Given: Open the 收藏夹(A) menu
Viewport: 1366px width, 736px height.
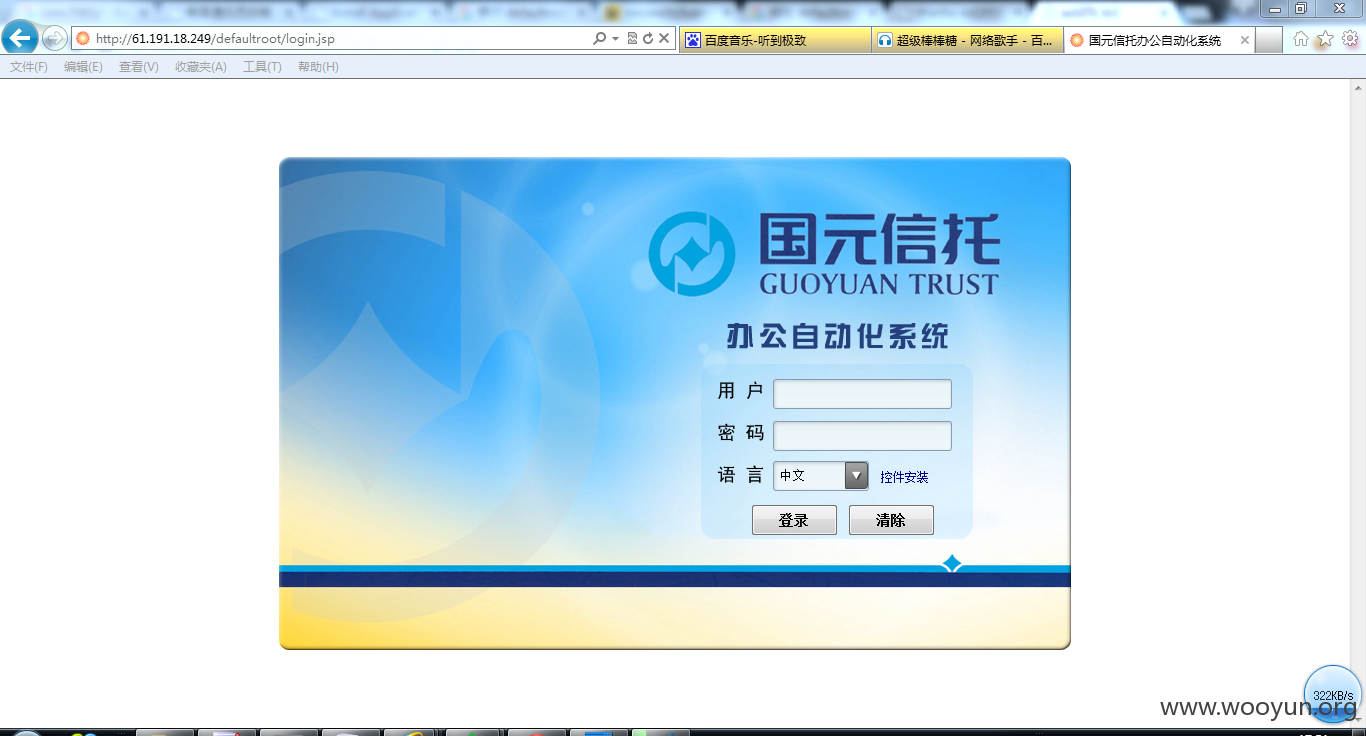Looking at the screenshot, I should 200,67.
